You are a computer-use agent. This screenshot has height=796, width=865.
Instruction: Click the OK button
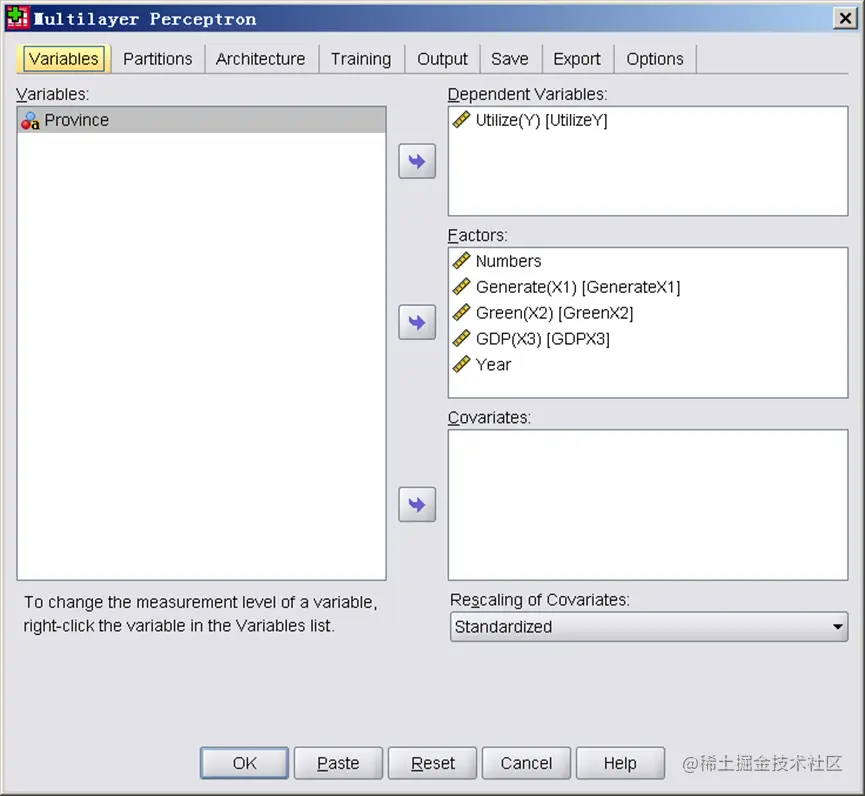pyautogui.click(x=244, y=763)
